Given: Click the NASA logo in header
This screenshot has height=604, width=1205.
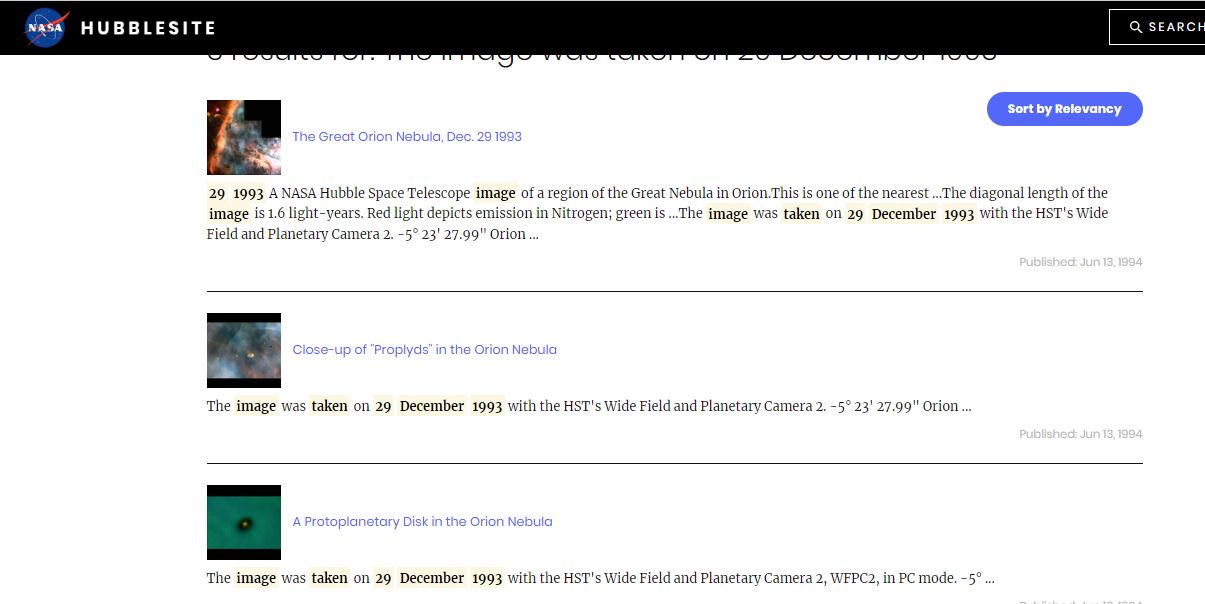Looking at the screenshot, I should click(46, 28).
